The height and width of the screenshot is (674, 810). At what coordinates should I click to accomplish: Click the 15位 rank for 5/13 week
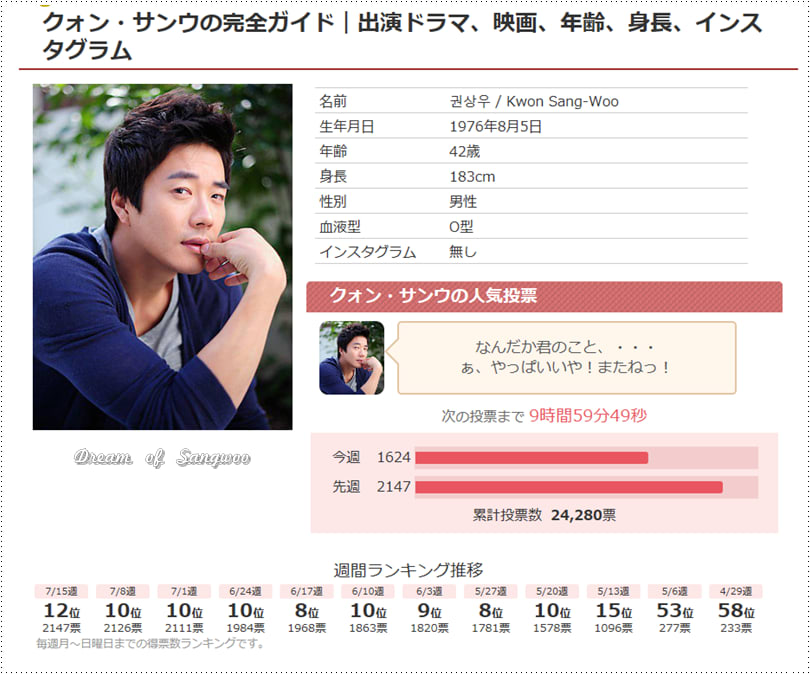(613, 611)
